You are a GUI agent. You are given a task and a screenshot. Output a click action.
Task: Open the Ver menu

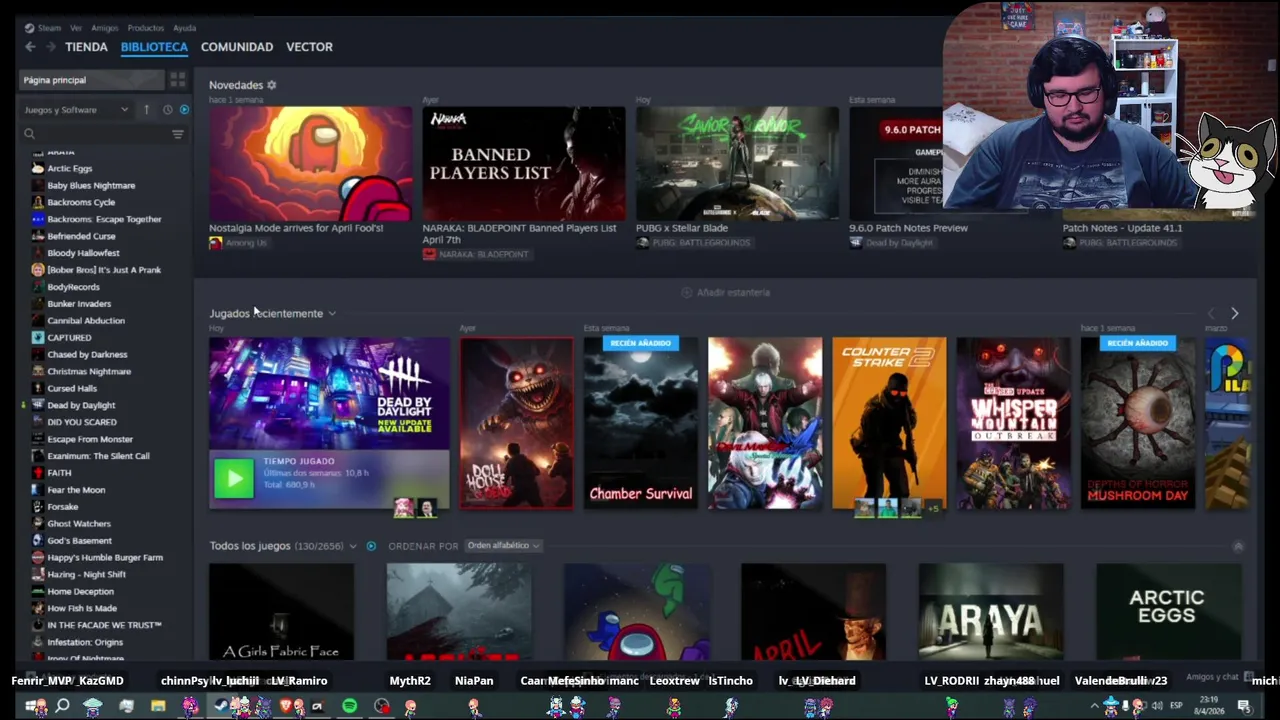pos(76,28)
